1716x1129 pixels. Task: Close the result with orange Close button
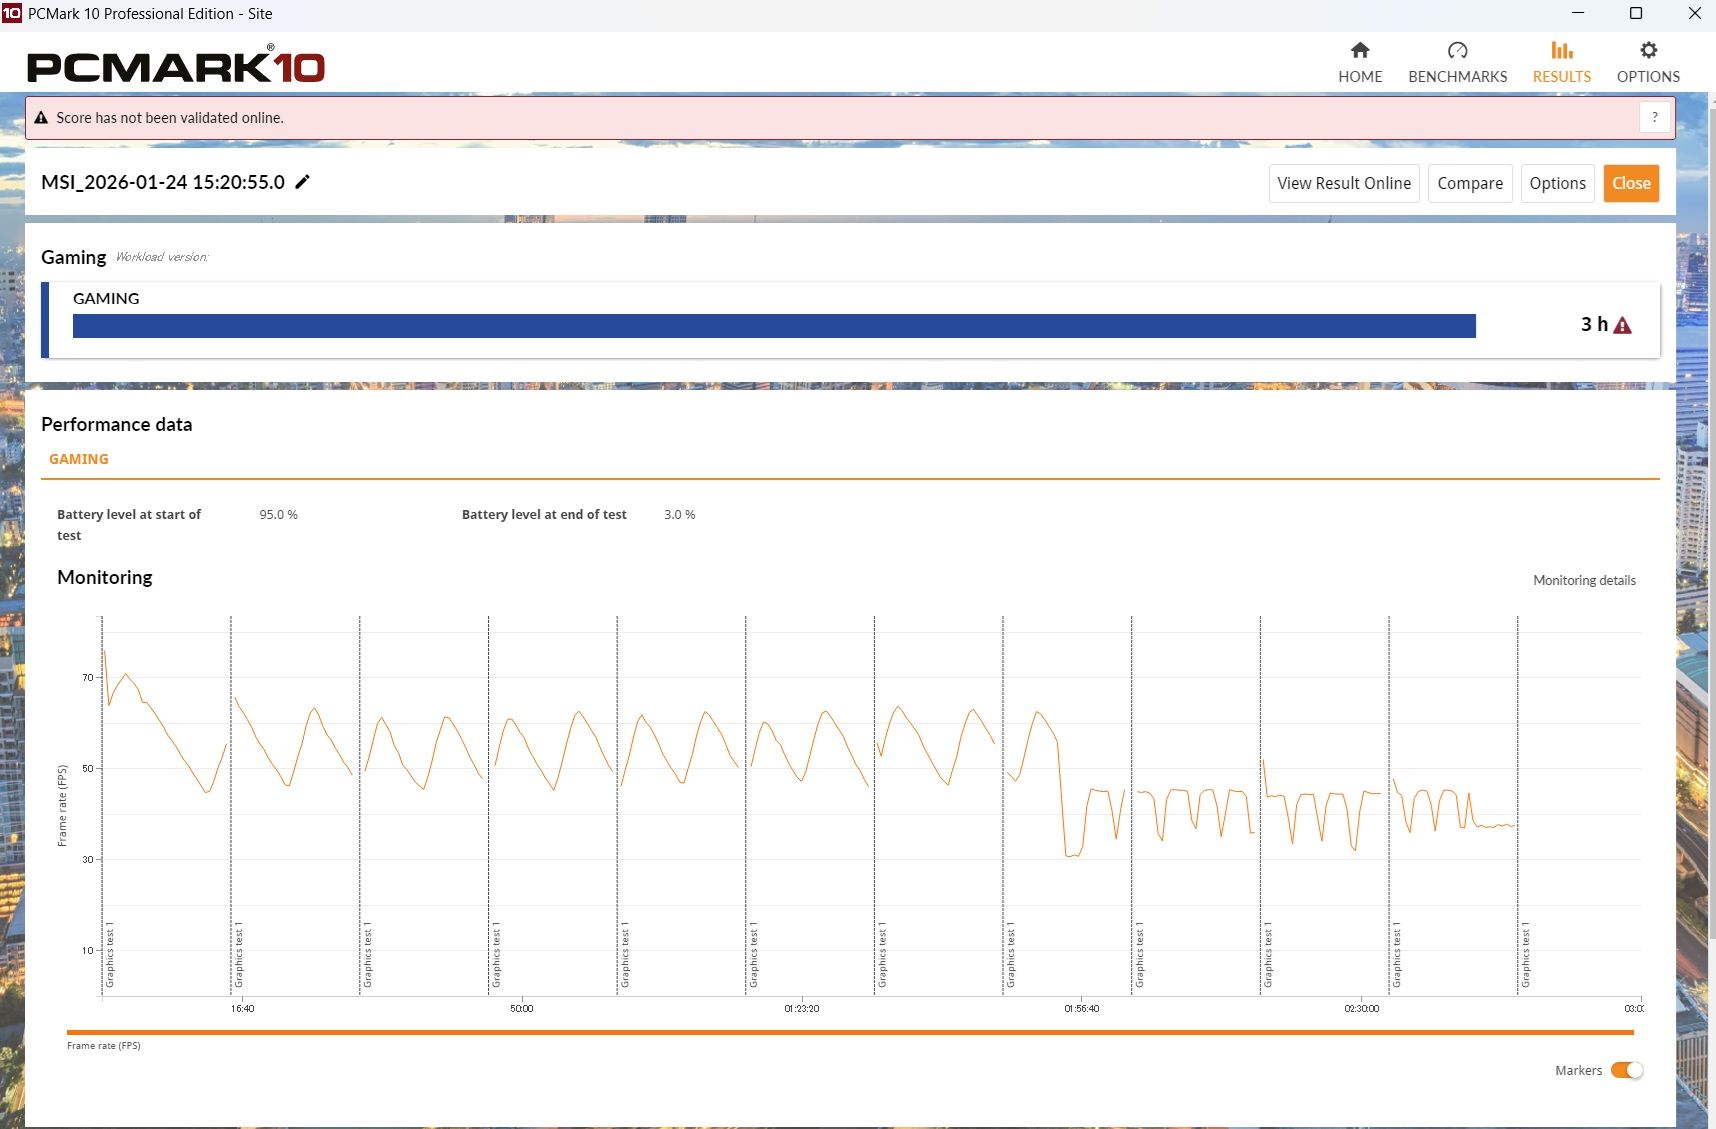[1631, 183]
